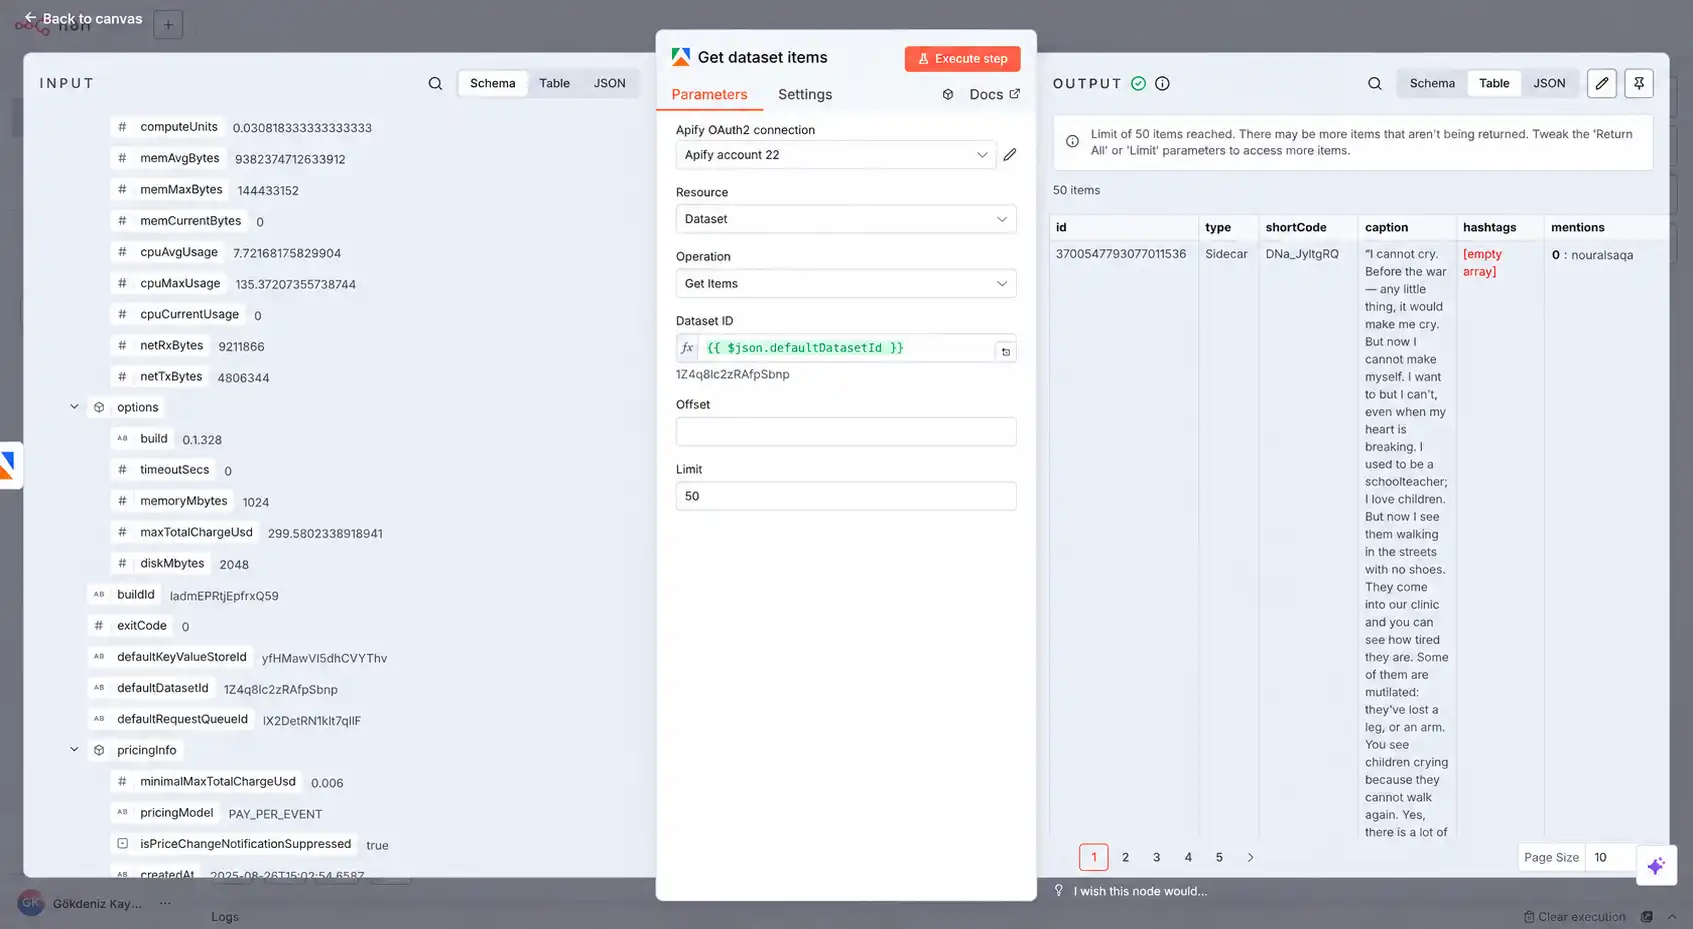The image size is (1693, 929).
Task: Click the Execute step button
Action: click(963, 59)
